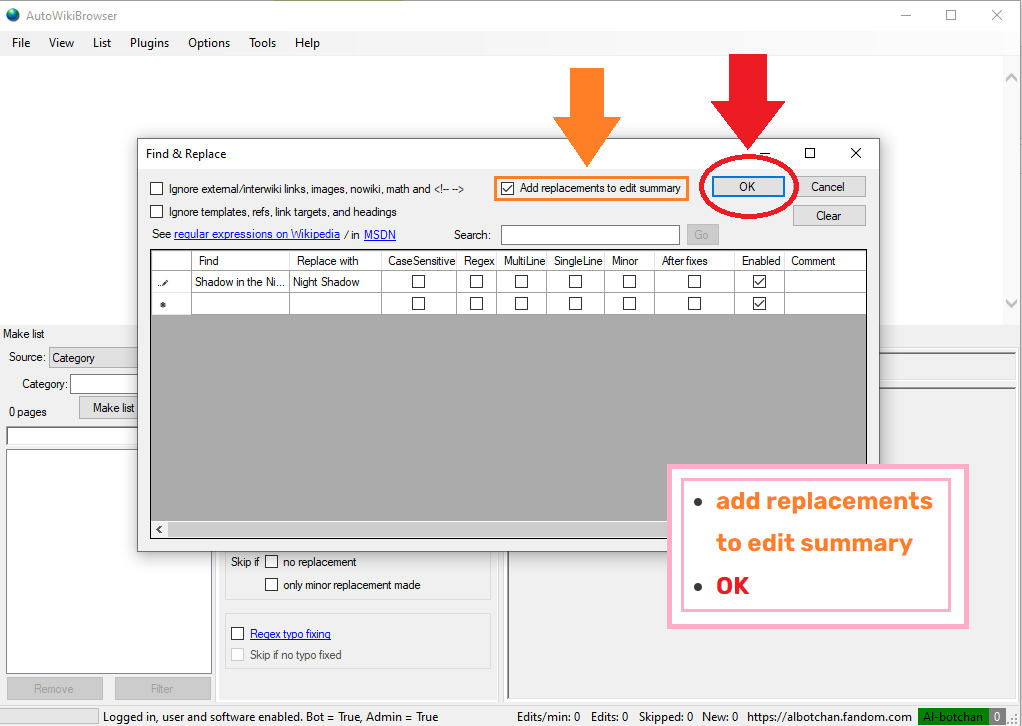Image resolution: width=1022 pixels, height=726 pixels.
Task: Click the row edit pencil icon
Action: pyautogui.click(x=164, y=283)
